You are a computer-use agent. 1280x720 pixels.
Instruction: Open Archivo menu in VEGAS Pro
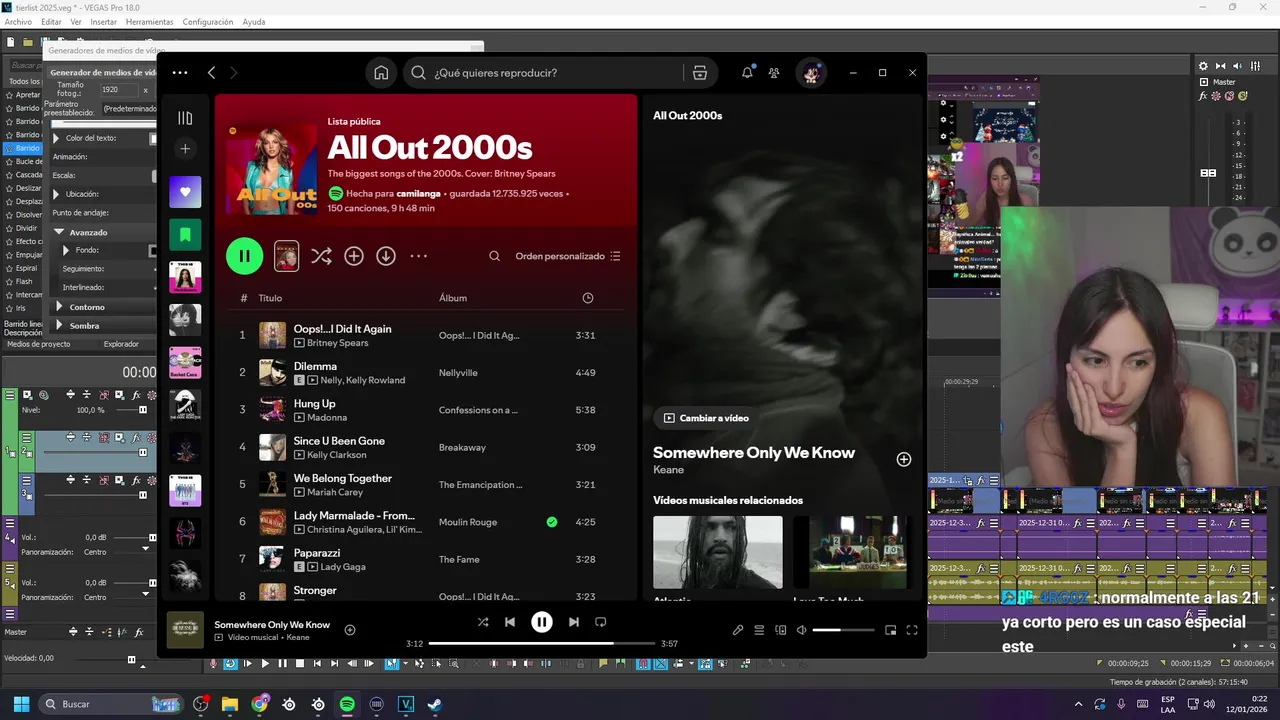[19, 22]
